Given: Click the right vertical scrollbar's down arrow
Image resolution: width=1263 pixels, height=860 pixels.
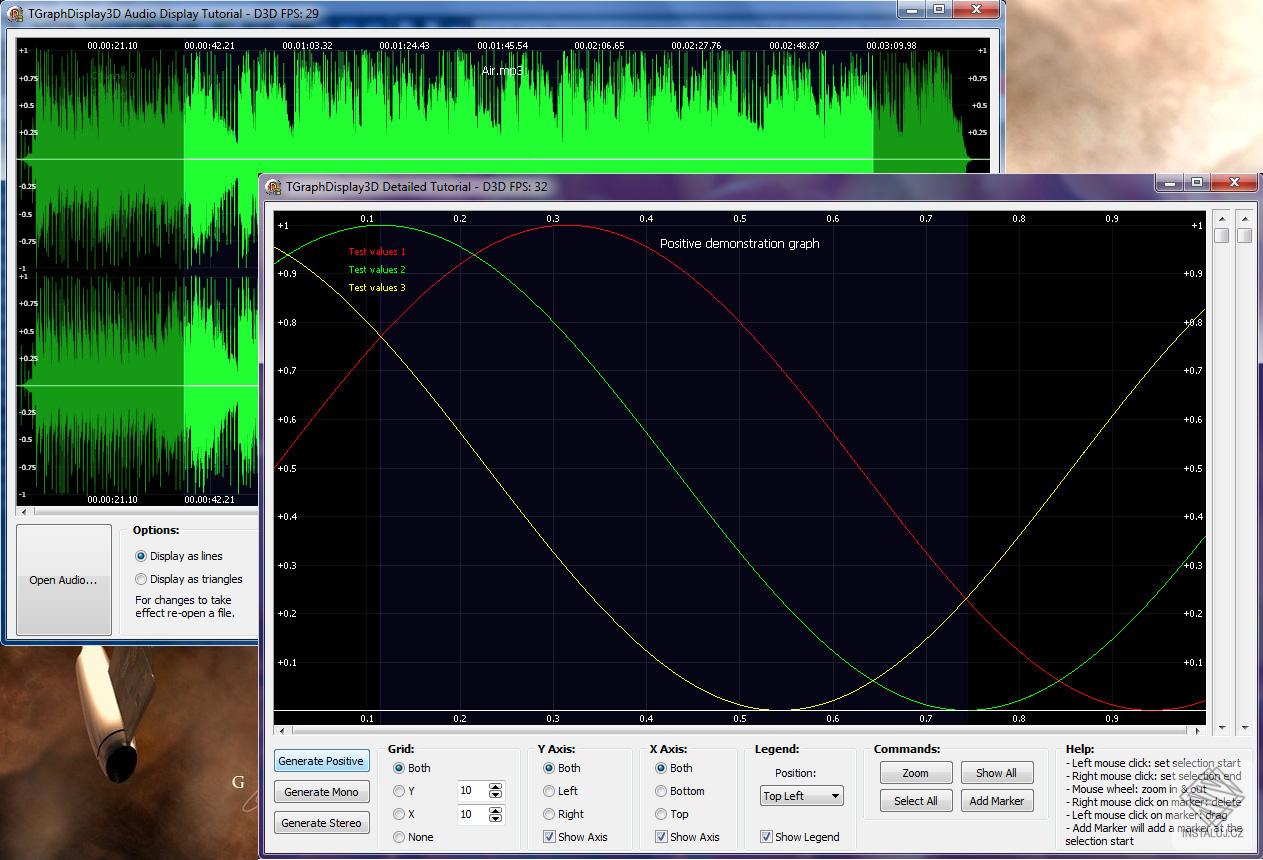Looking at the screenshot, I should pyautogui.click(x=1244, y=729).
